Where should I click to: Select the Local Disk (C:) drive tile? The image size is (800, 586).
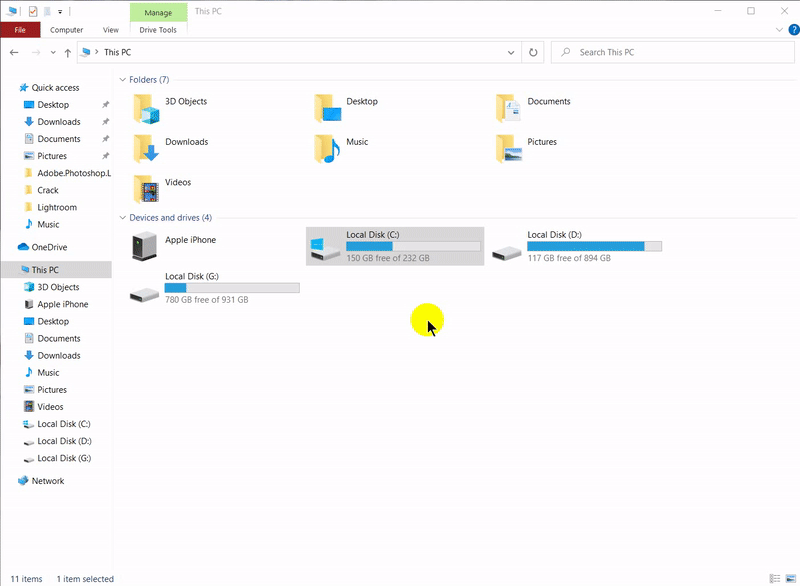pos(395,246)
